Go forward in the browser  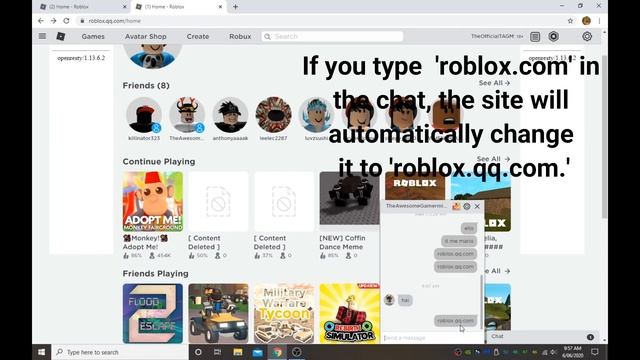(53, 20)
